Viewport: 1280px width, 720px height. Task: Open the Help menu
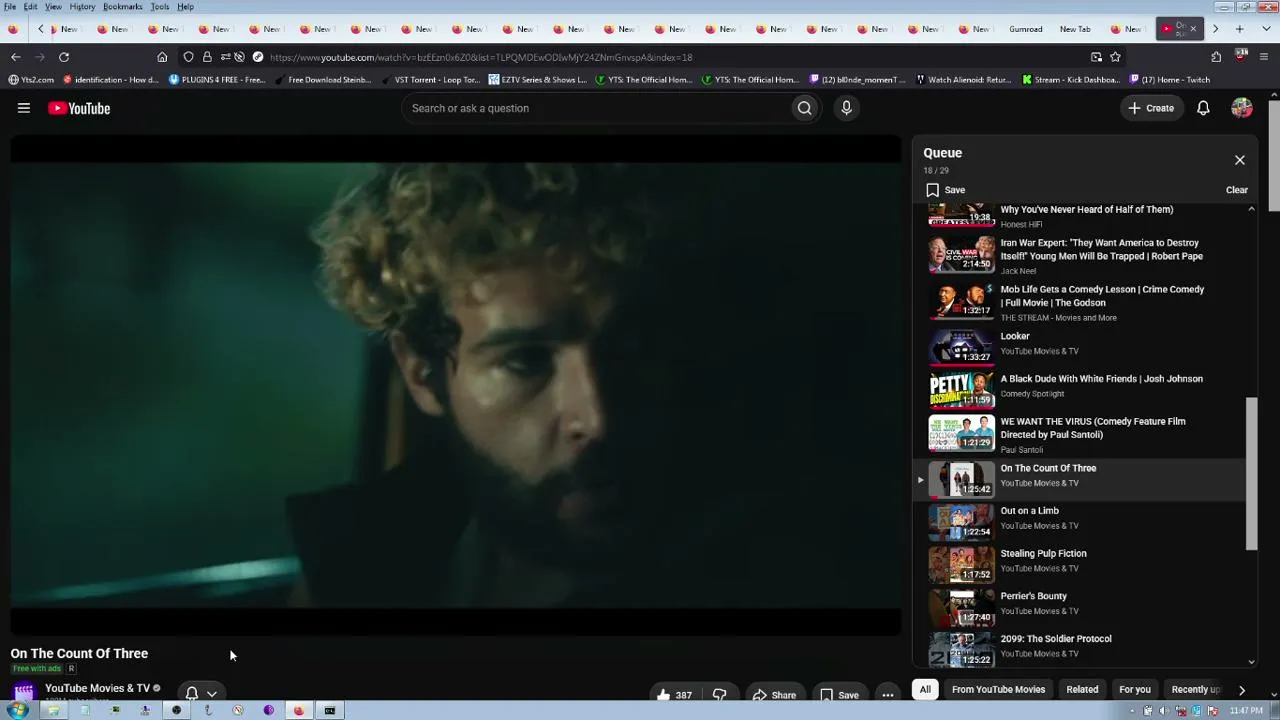point(185,7)
